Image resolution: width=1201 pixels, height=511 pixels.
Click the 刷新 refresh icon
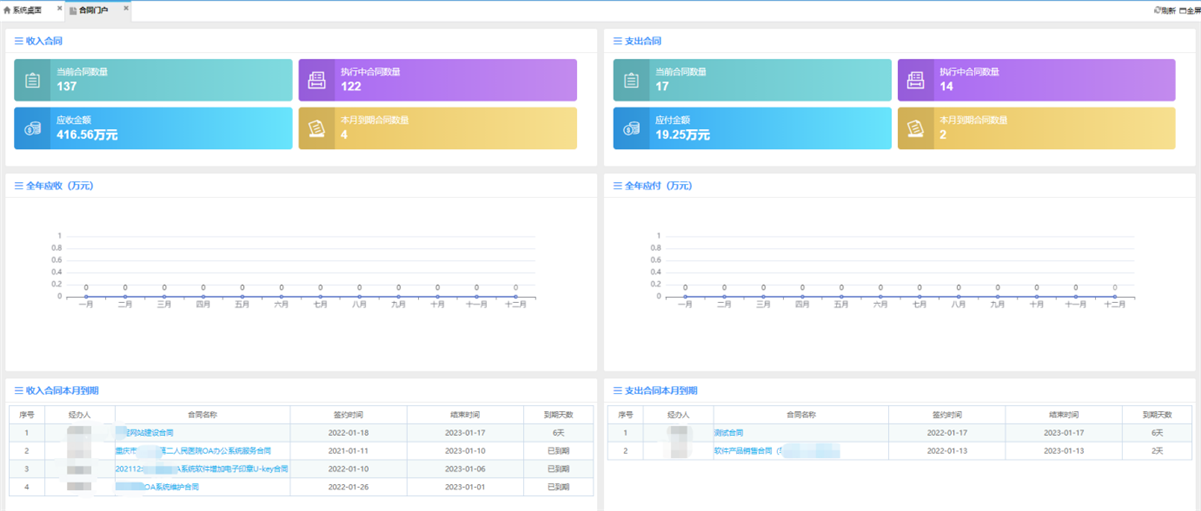tap(1158, 10)
